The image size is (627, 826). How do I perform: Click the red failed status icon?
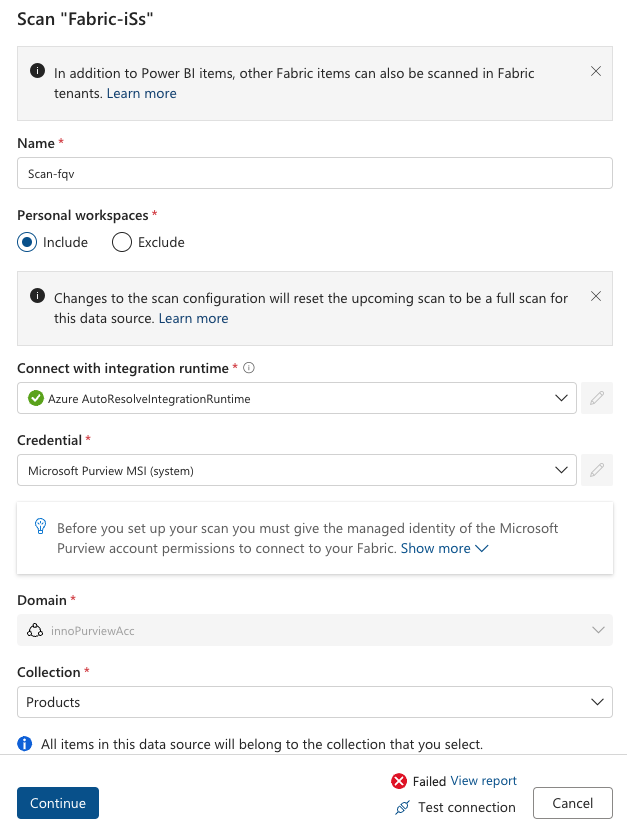tap(399, 781)
